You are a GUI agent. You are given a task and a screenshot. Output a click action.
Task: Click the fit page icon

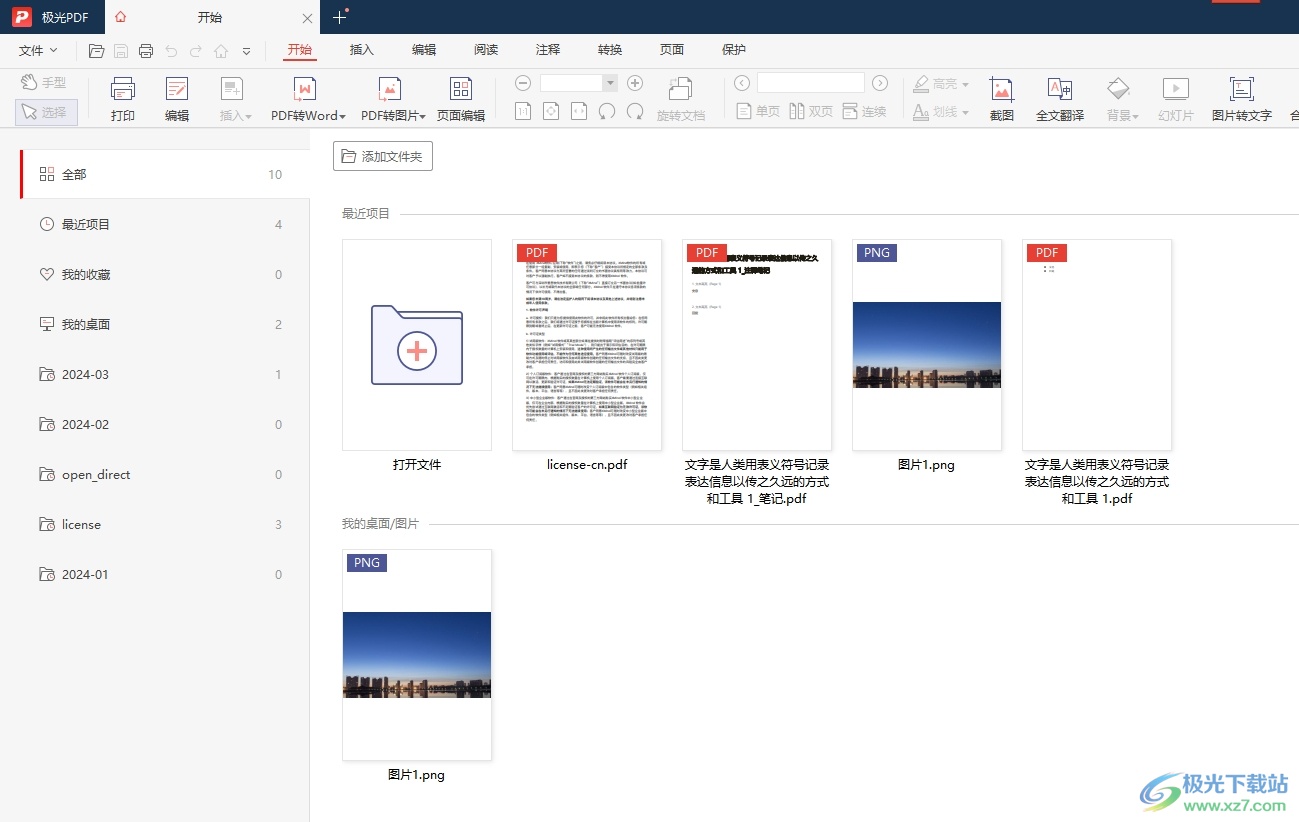click(551, 111)
